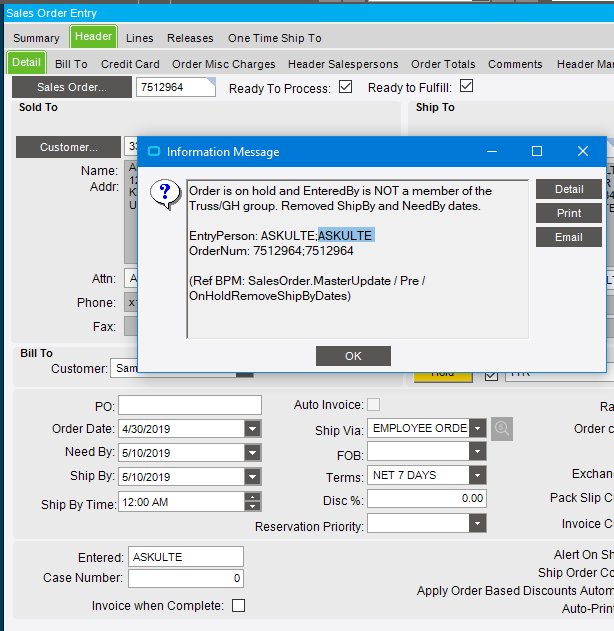
Task: Click the Ship By Time spinner
Action: [252, 501]
